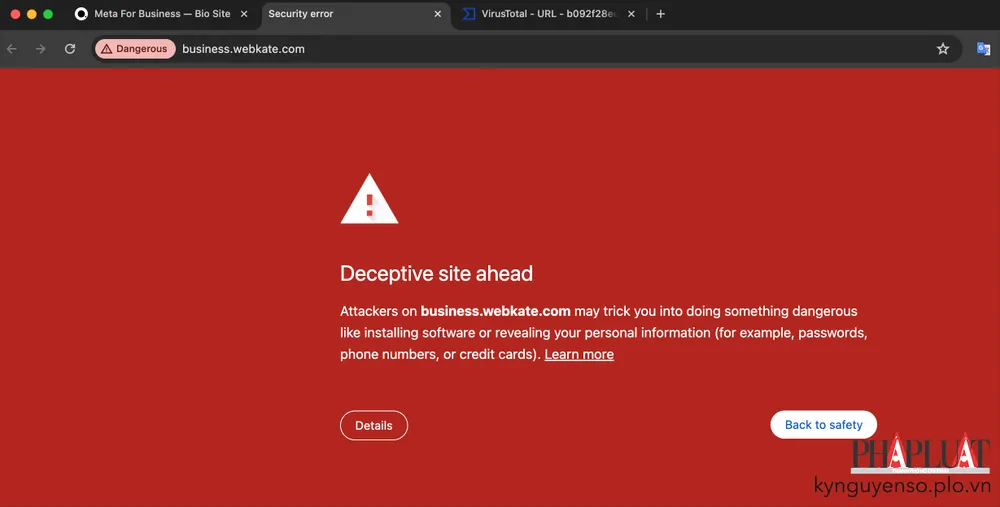Viewport: 1000px width, 507px height.
Task: Close the Security error tab
Action: pyautogui.click(x=438, y=13)
